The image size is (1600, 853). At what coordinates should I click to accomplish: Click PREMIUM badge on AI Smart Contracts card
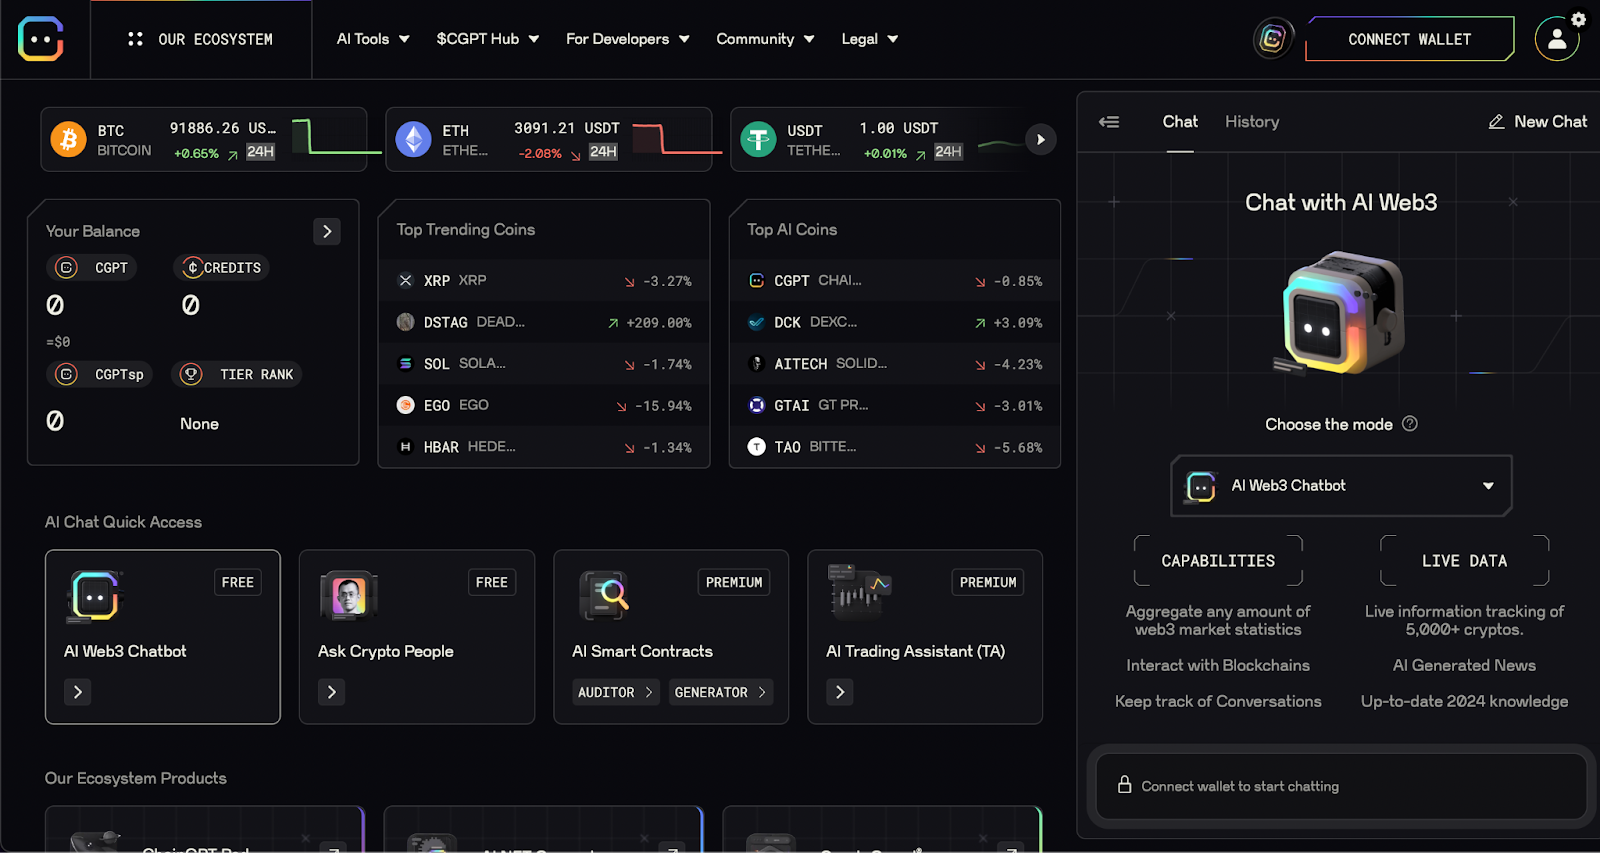pyautogui.click(x=734, y=582)
